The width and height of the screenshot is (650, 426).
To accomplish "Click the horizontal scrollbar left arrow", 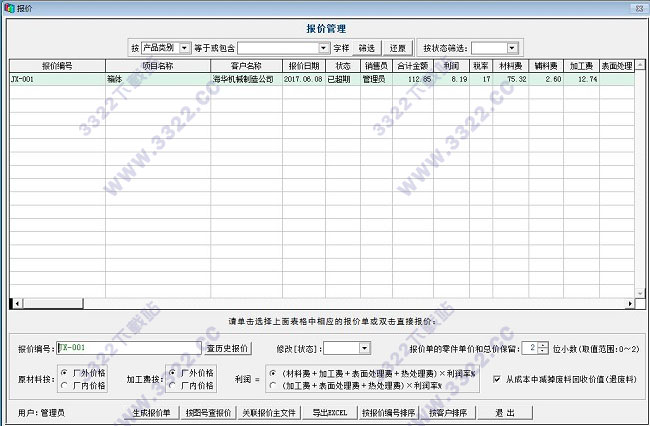I will pos(17,304).
